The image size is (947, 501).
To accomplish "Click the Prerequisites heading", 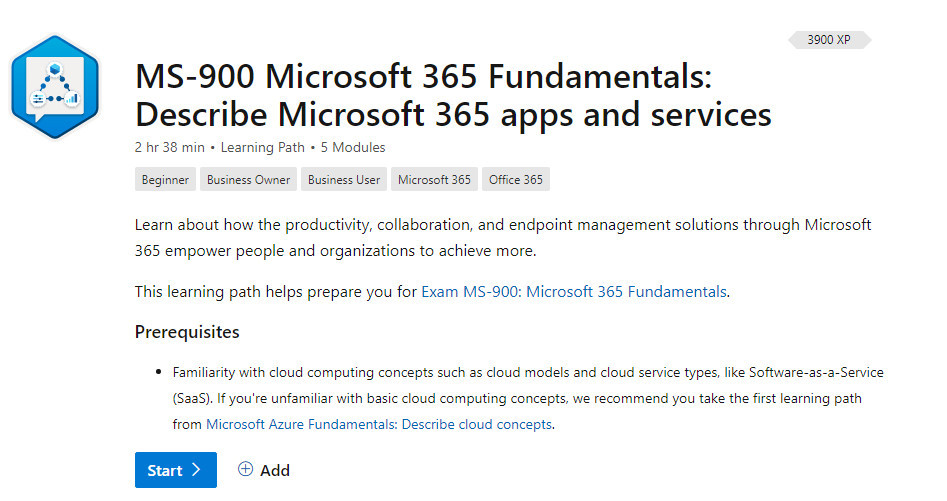I will pos(187,332).
